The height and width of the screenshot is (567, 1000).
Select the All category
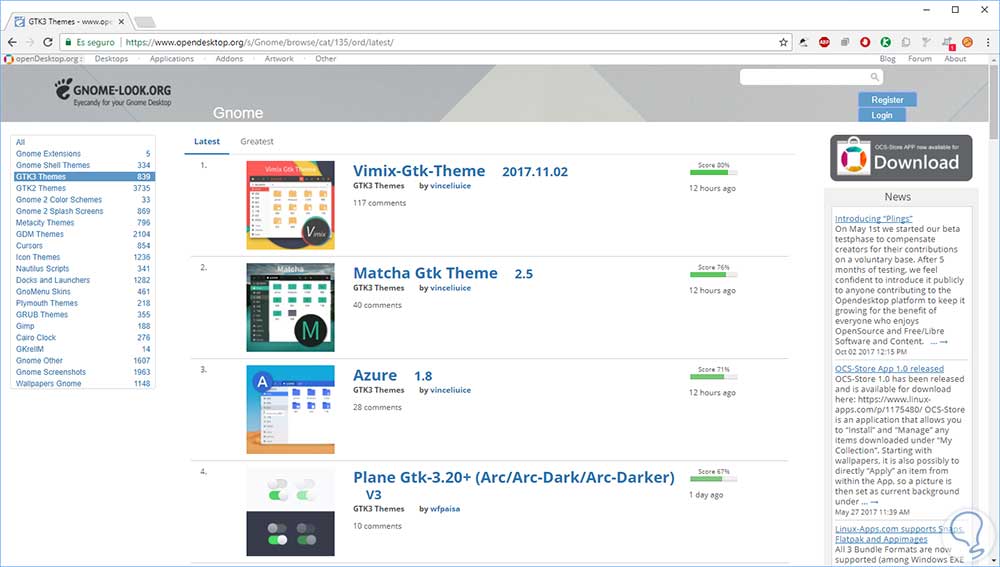click(x=20, y=142)
